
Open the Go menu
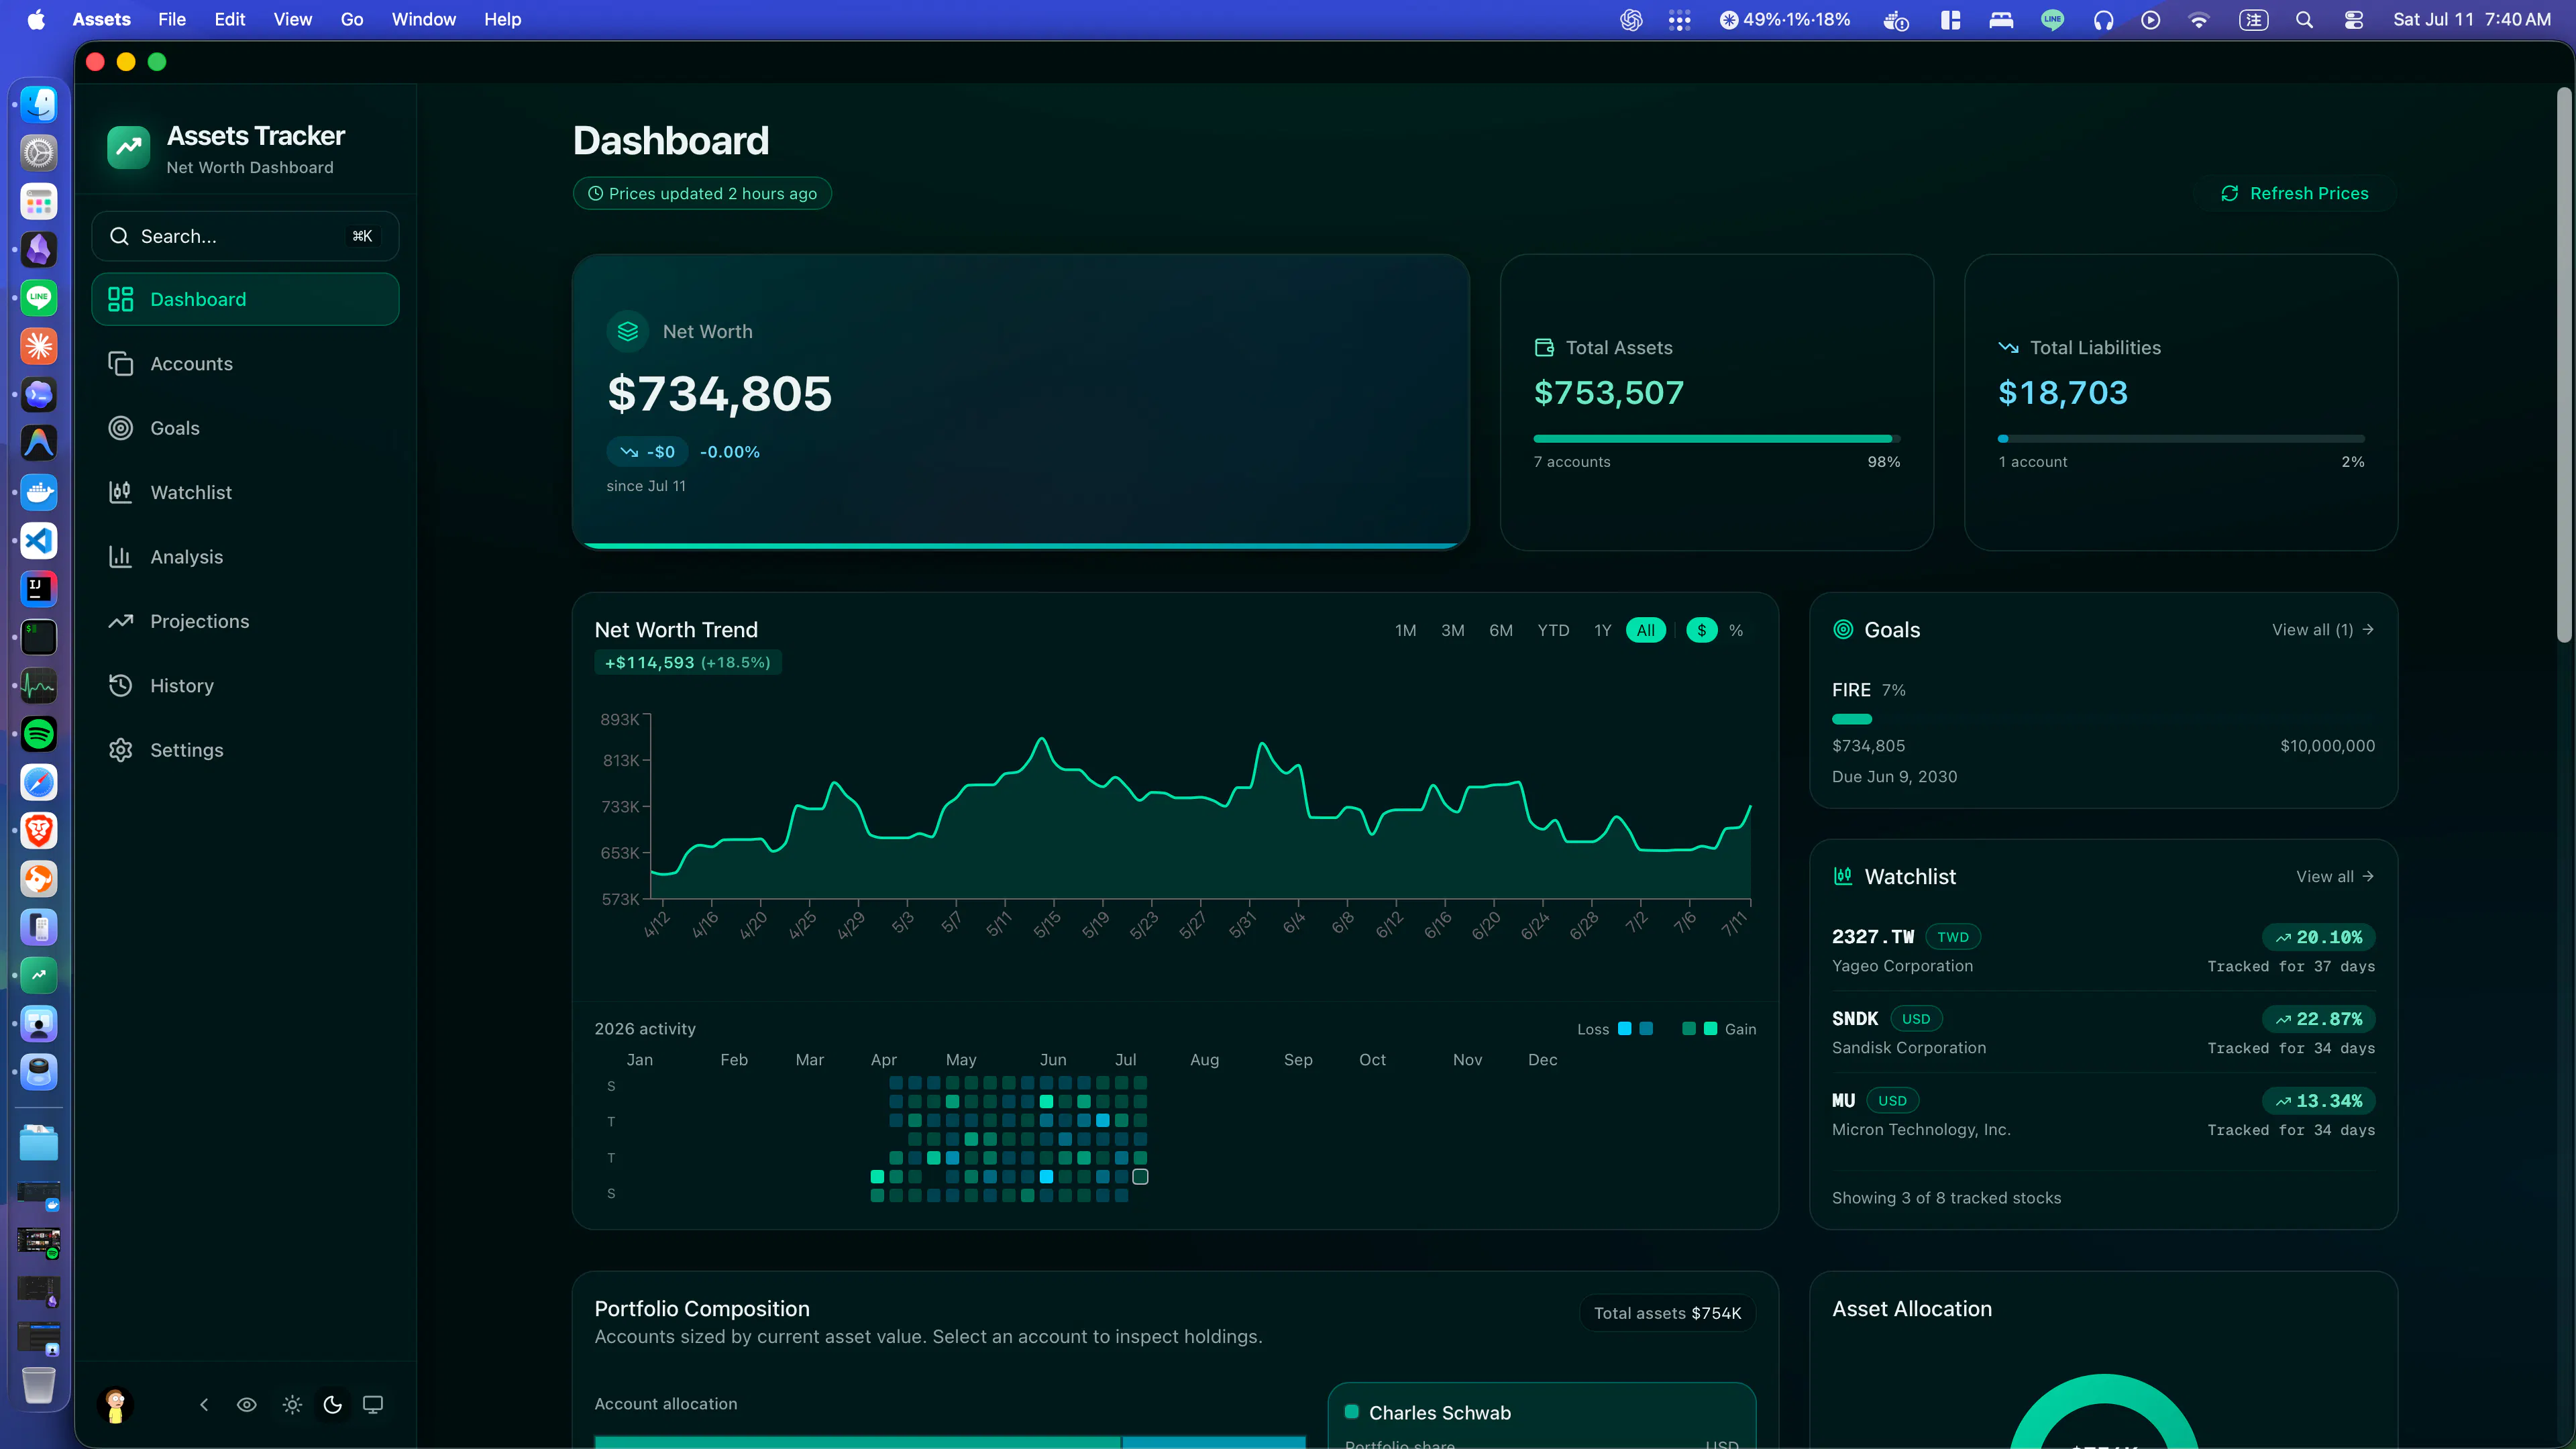351,19
